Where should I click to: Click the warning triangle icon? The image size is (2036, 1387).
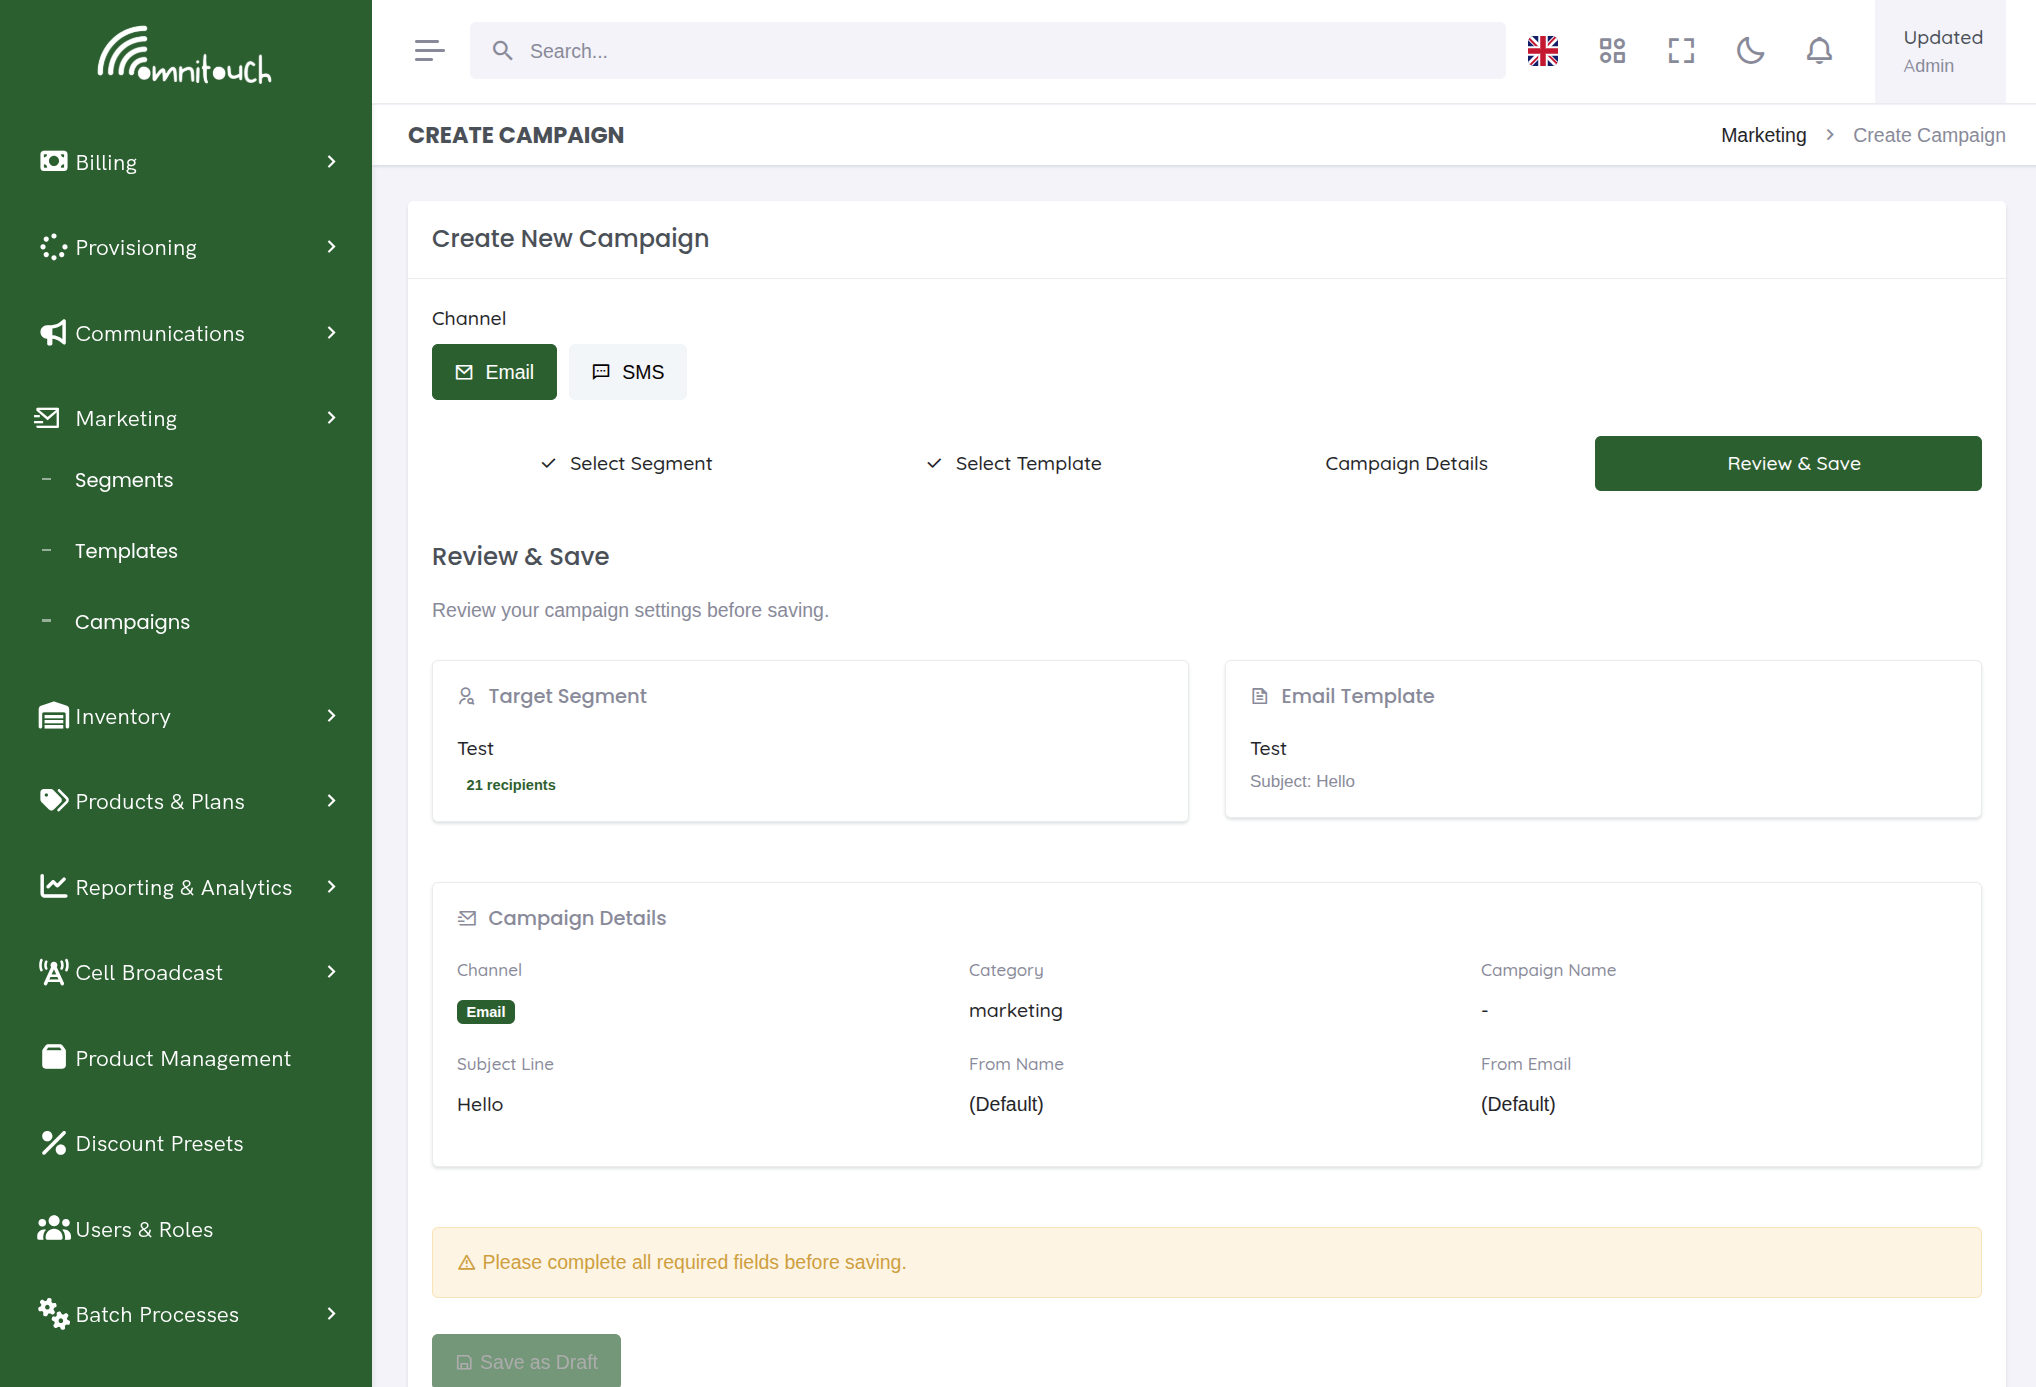pos(466,1263)
